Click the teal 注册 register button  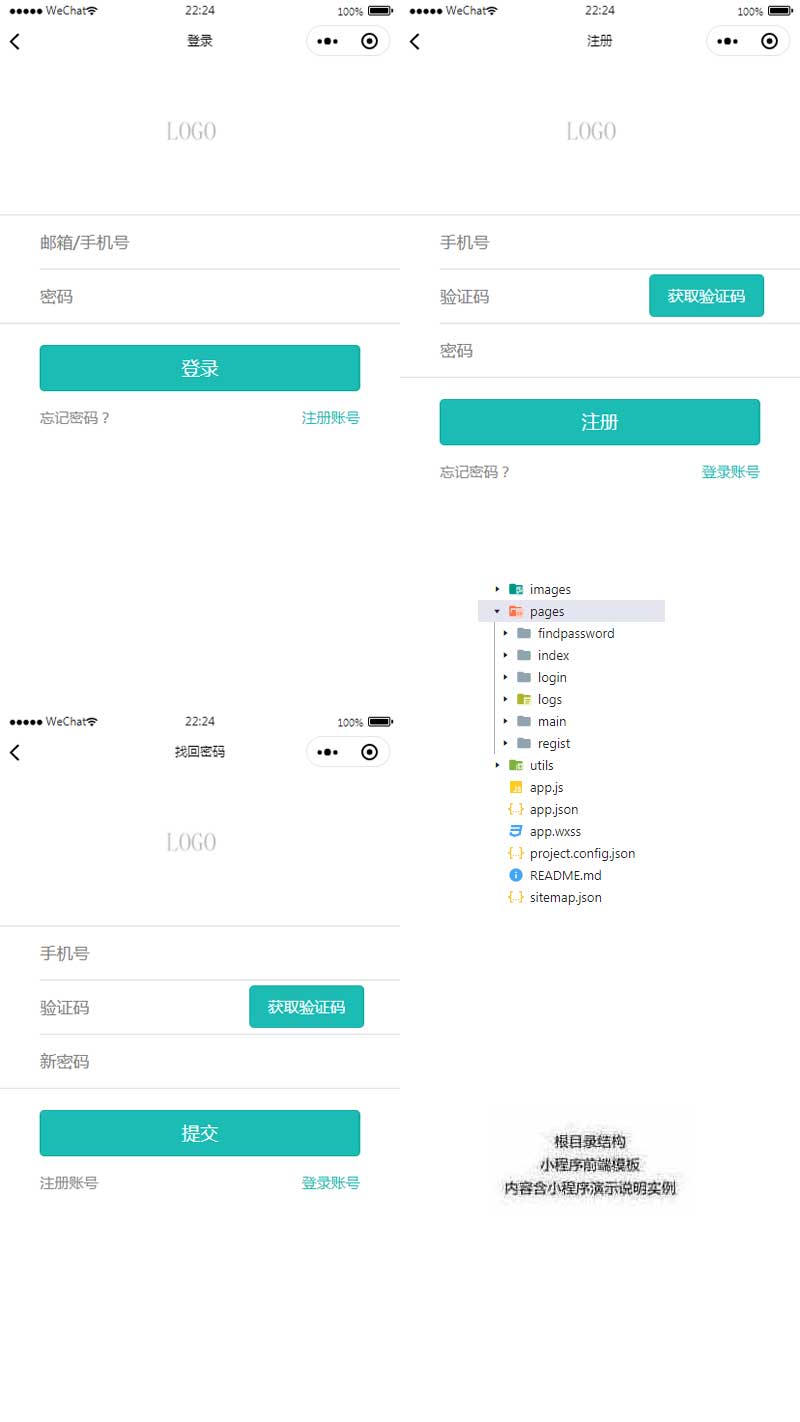(600, 422)
